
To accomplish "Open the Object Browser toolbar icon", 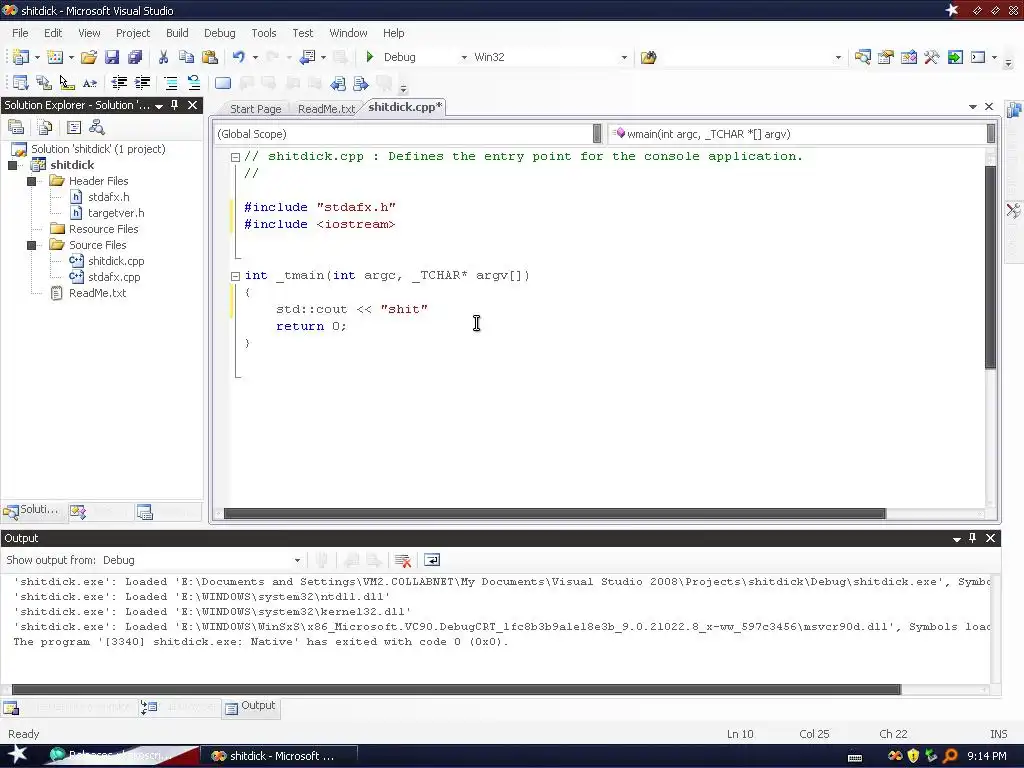I will point(908,57).
